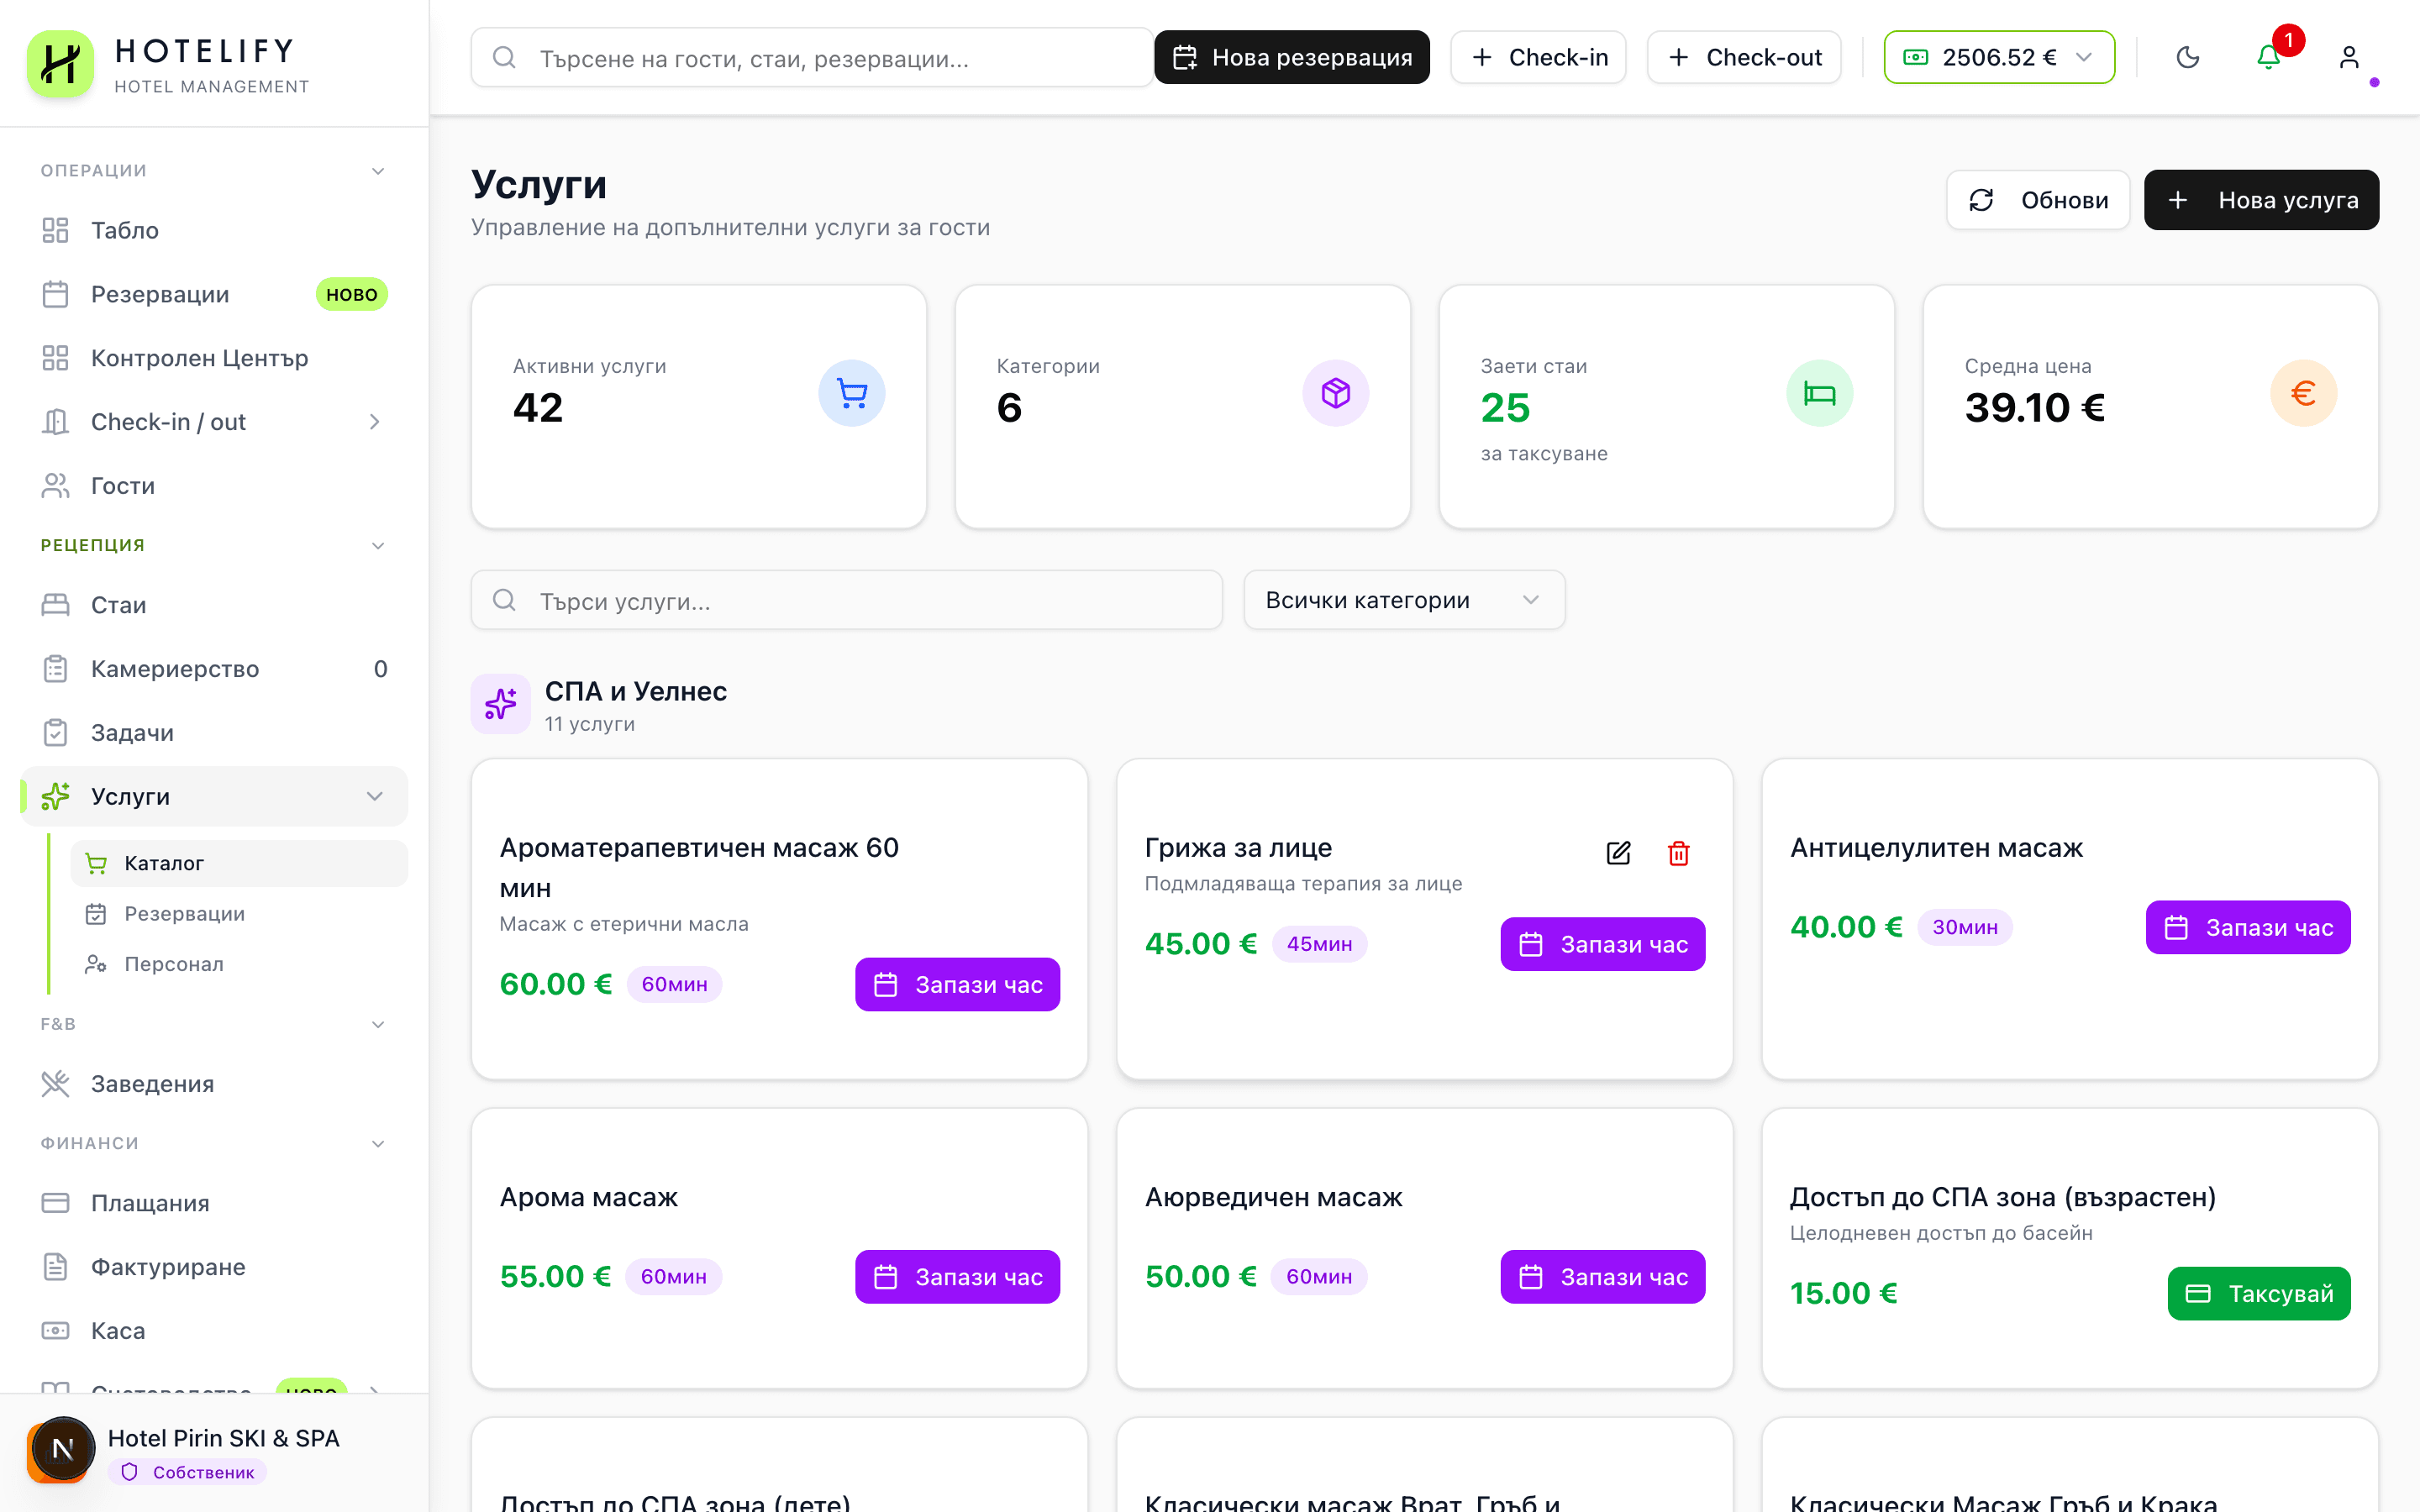The image size is (2420, 1512).
Task: Click the shopping cart icon in Активни услуги card
Action: (851, 393)
